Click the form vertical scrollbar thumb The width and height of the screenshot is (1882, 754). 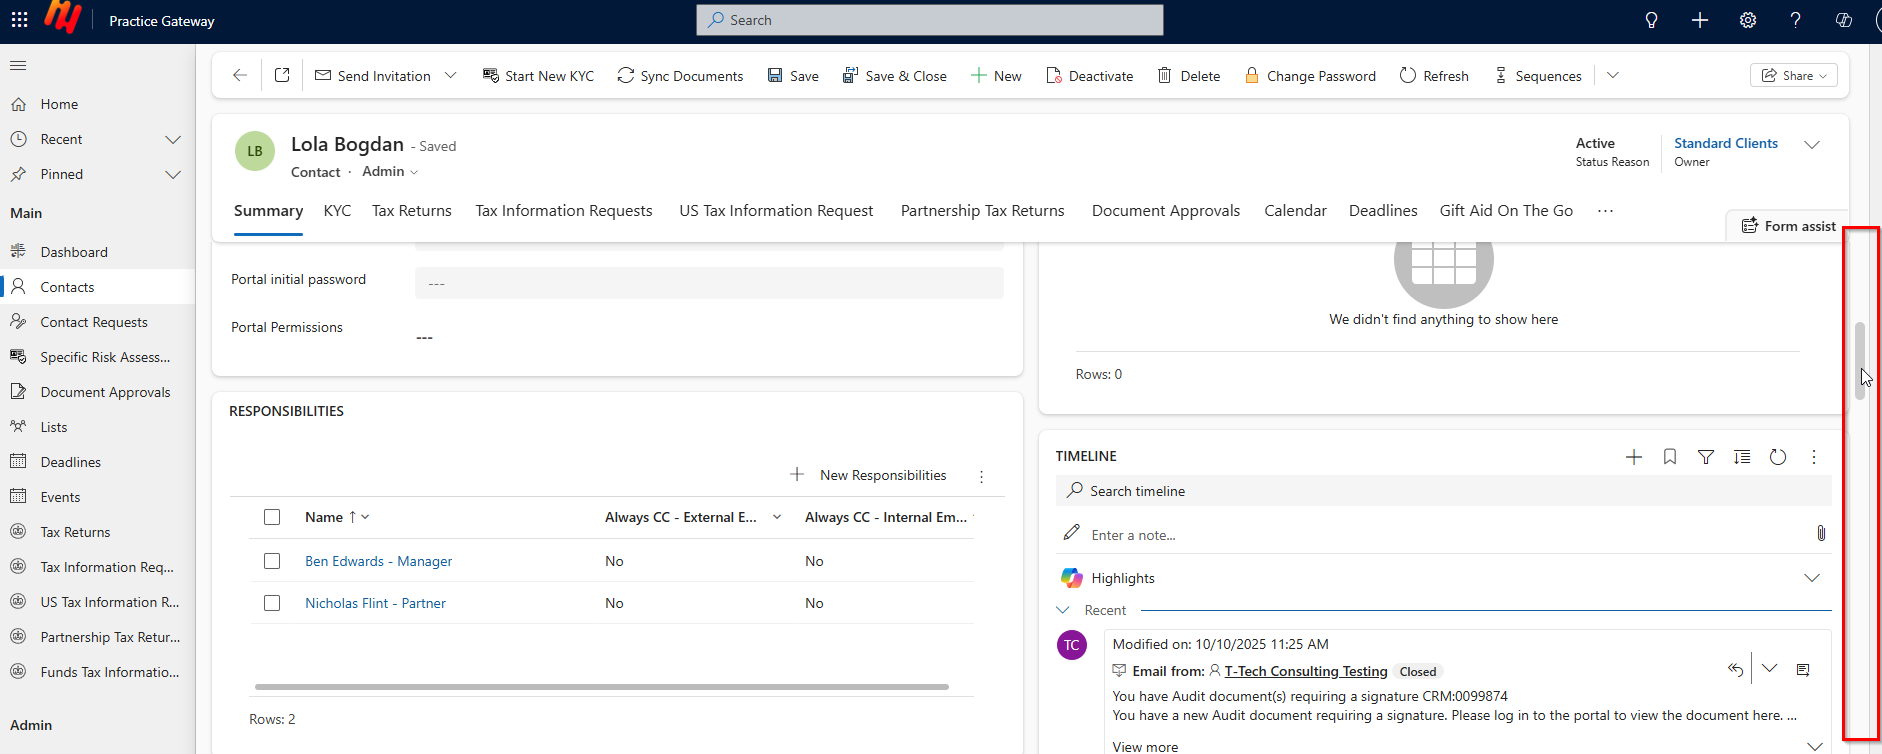tap(1860, 360)
